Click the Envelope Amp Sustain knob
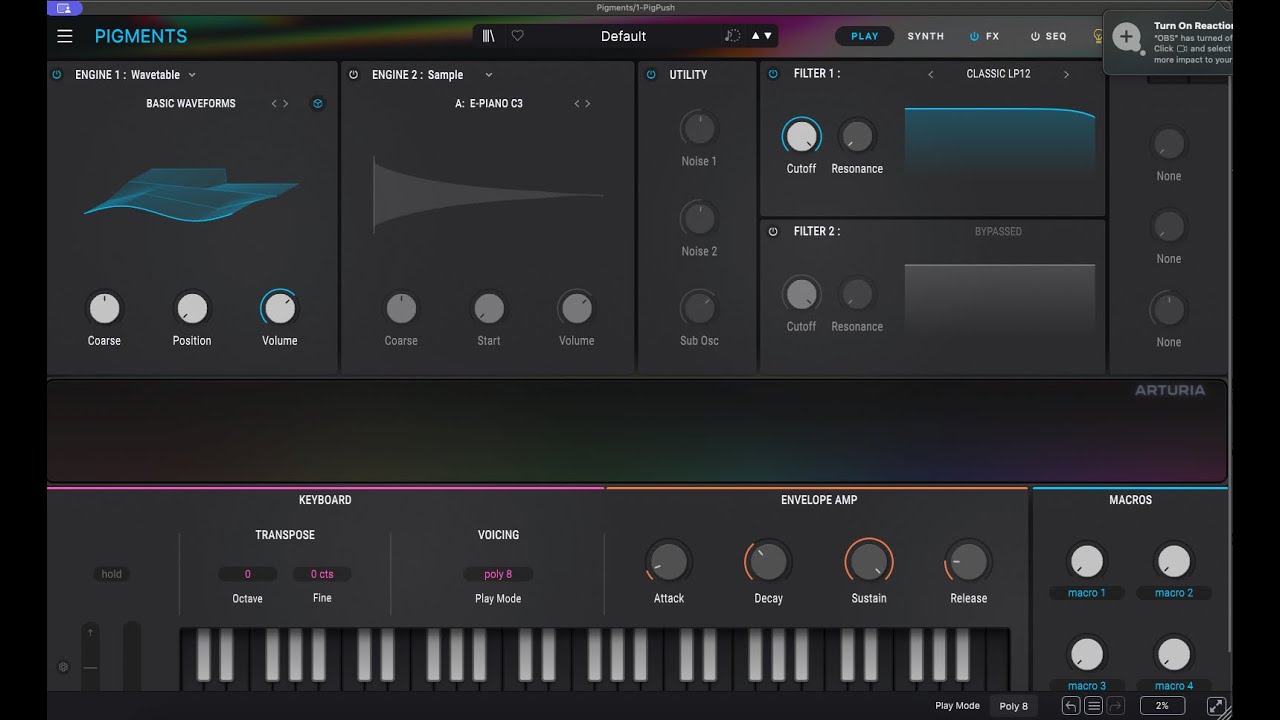This screenshot has height=720, width=1280. 868,562
